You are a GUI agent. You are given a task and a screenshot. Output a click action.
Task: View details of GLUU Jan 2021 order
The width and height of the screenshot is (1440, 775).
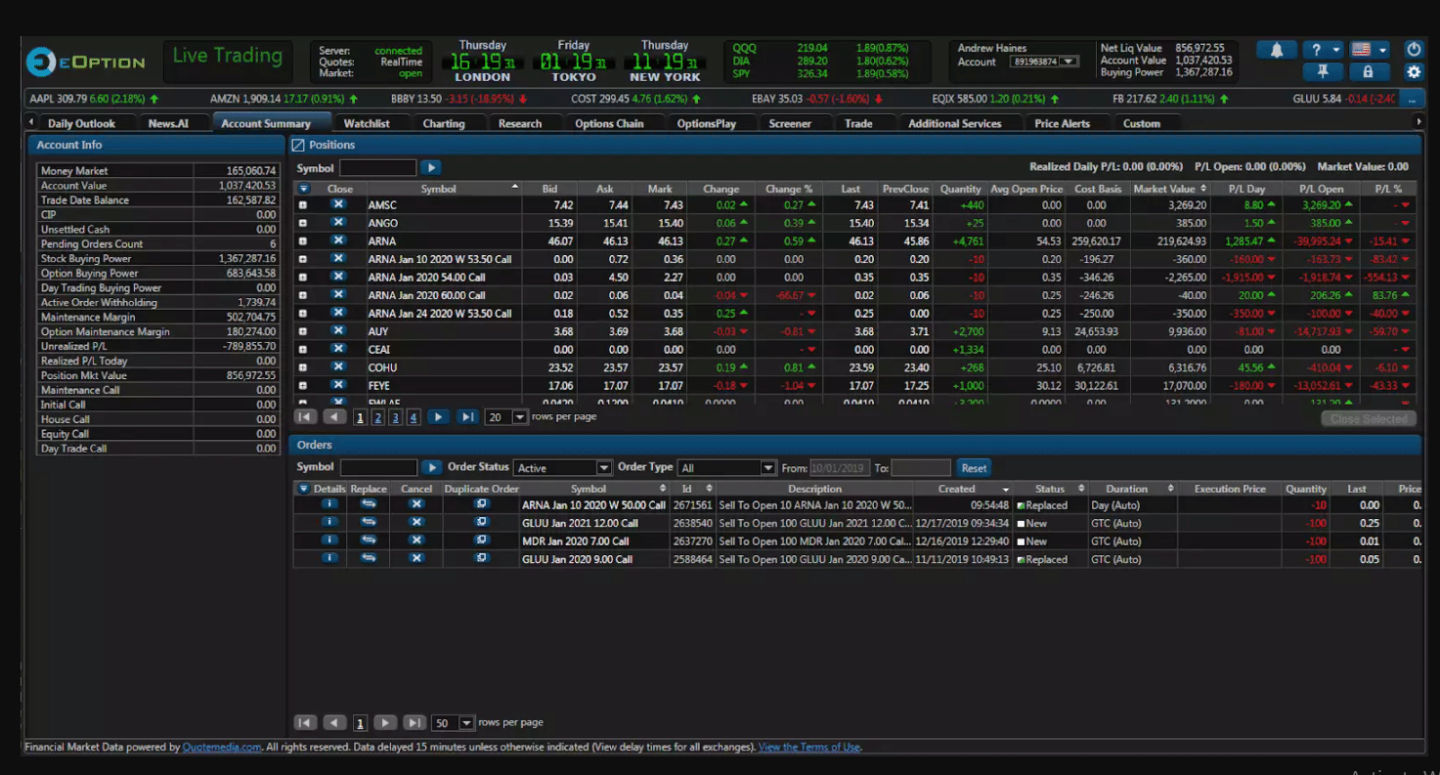[x=329, y=522]
